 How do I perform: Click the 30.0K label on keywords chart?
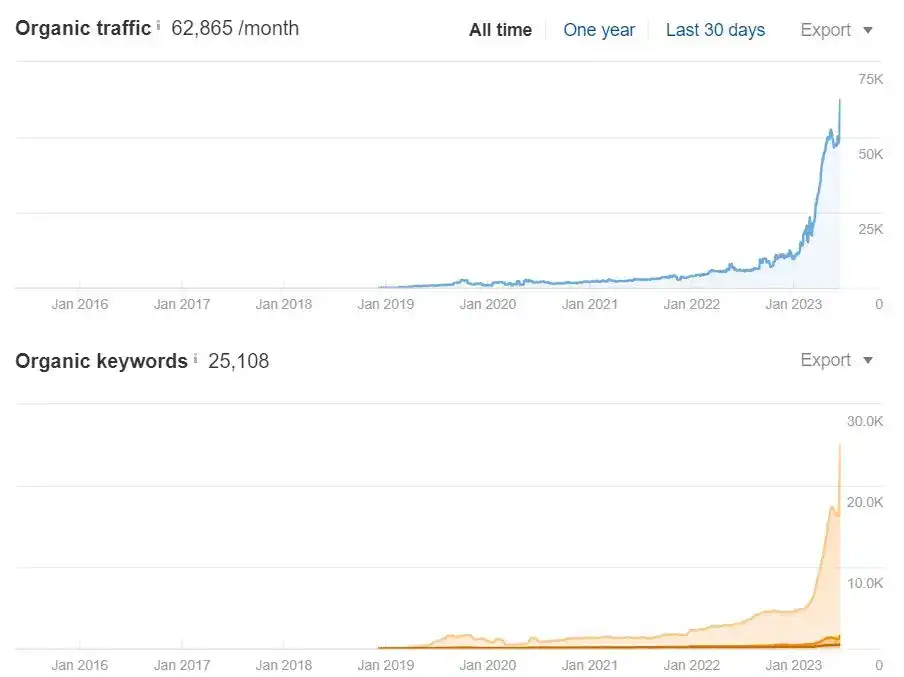[x=865, y=421]
